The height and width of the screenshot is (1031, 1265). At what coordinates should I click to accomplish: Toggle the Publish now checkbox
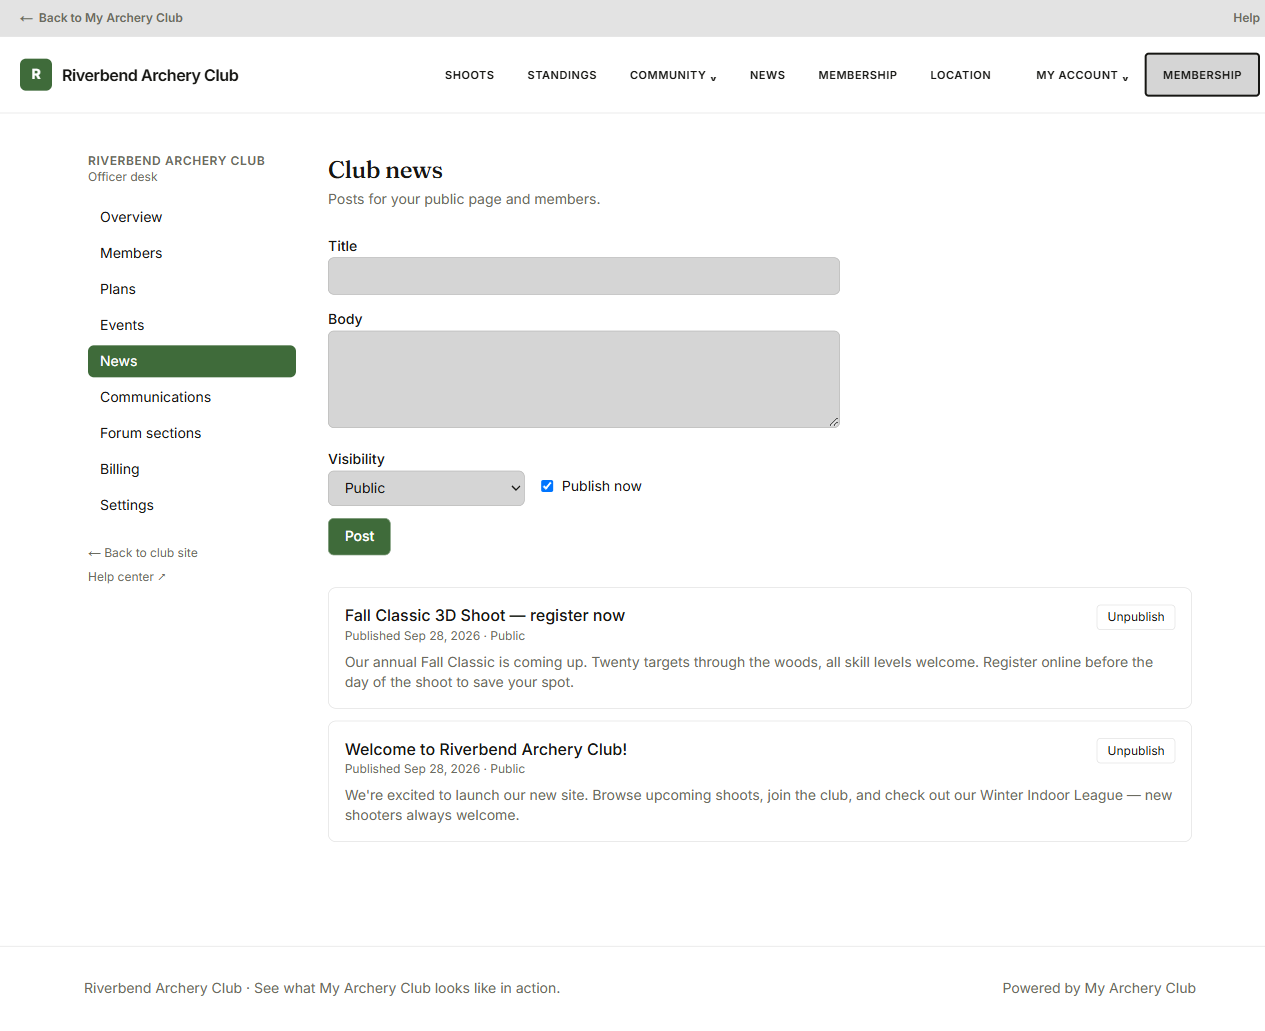547,486
